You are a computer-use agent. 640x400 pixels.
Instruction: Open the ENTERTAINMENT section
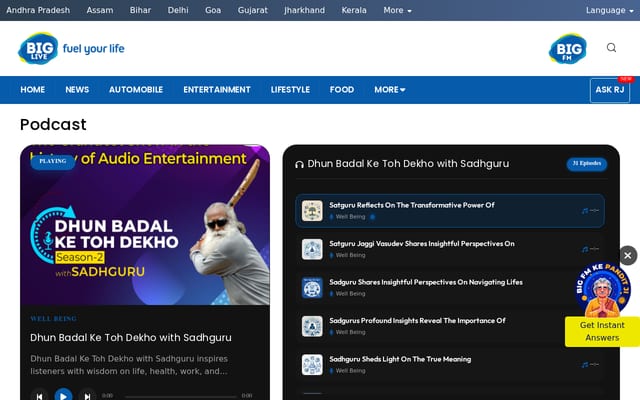[217, 90]
